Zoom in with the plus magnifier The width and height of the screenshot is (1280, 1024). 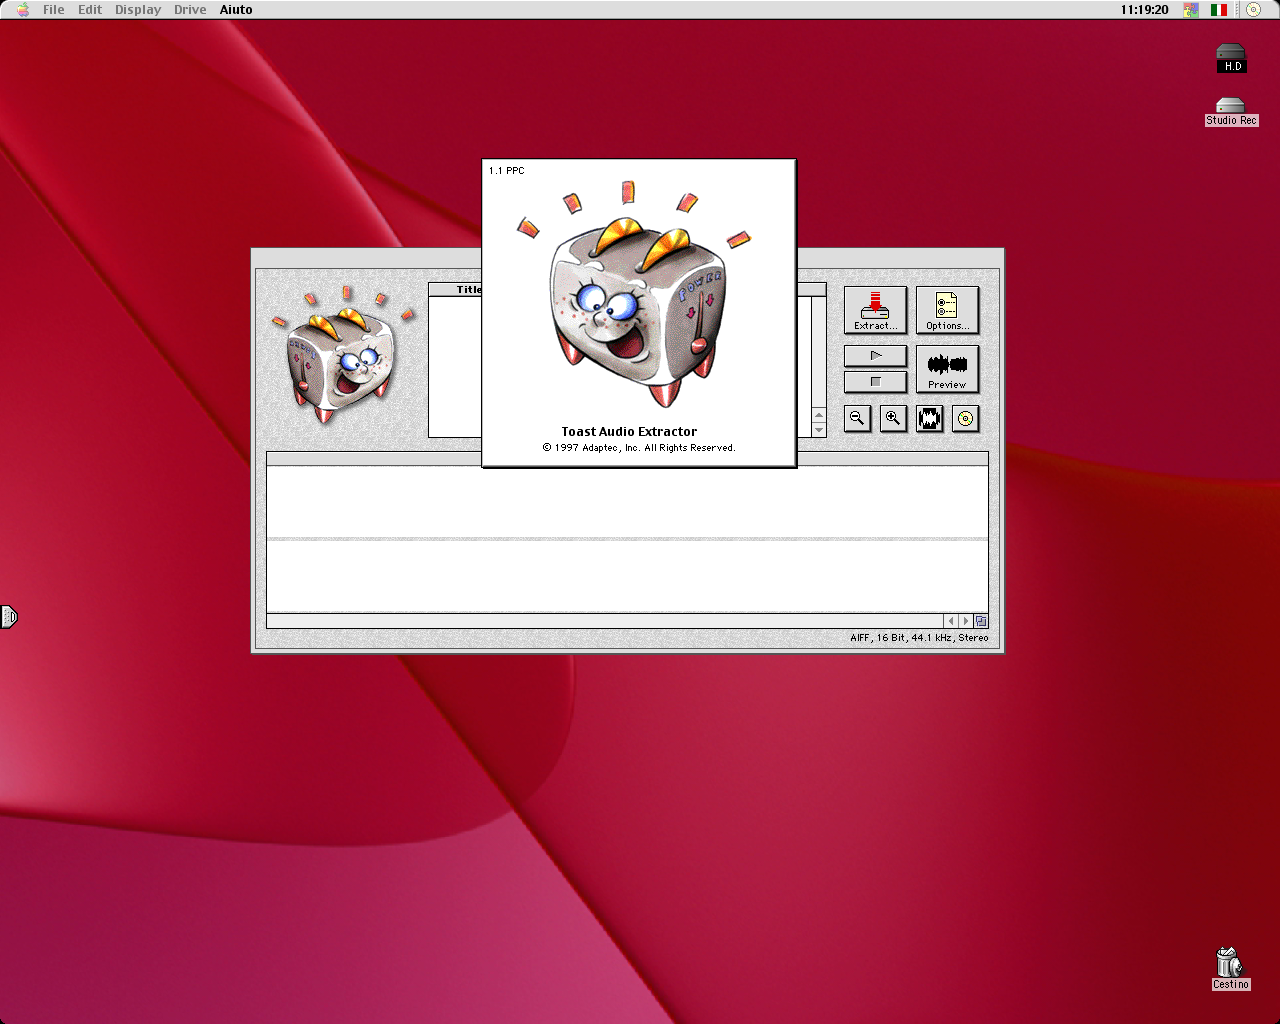tap(893, 419)
